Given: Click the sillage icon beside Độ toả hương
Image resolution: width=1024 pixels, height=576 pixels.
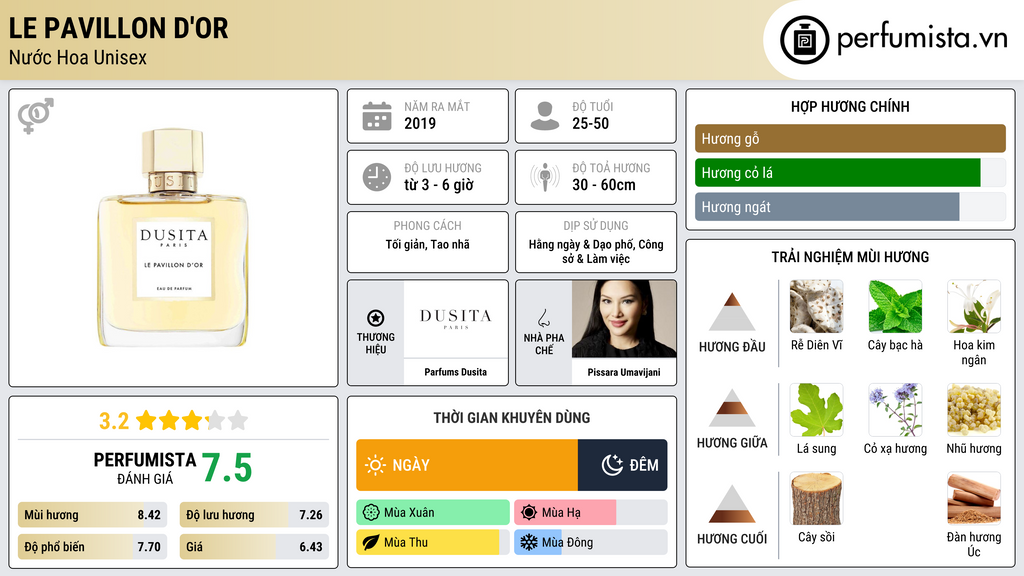Looking at the screenshot, I should click(x=545, y=177).
